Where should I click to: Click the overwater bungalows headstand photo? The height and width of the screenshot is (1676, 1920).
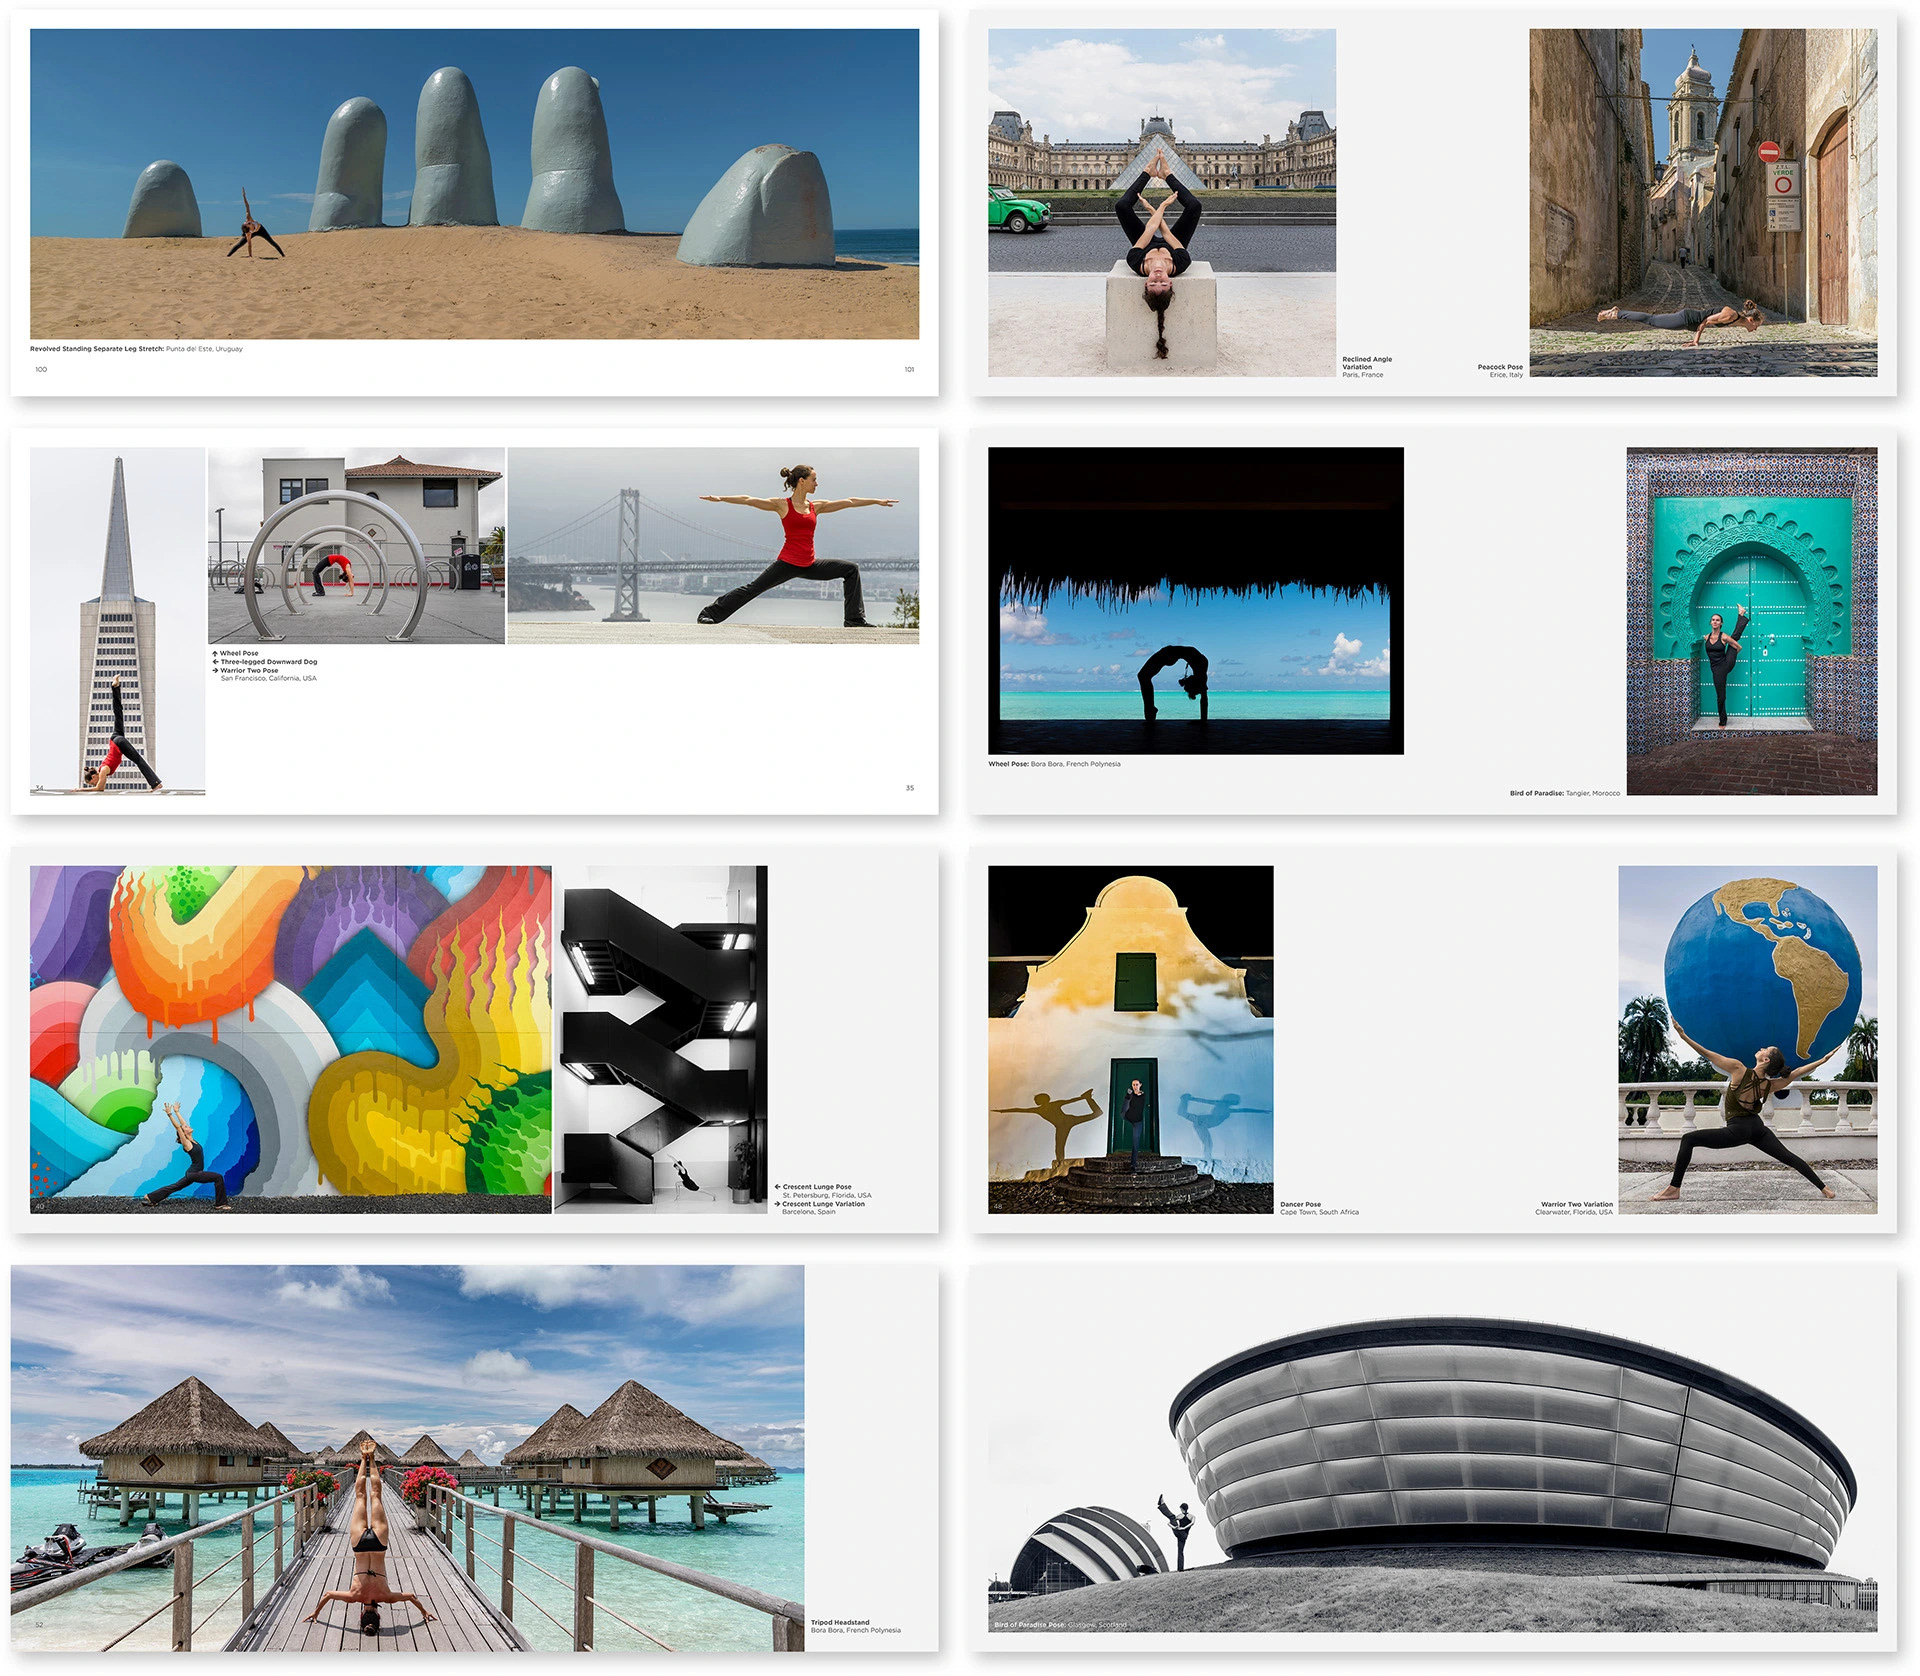pos(407,1457)
